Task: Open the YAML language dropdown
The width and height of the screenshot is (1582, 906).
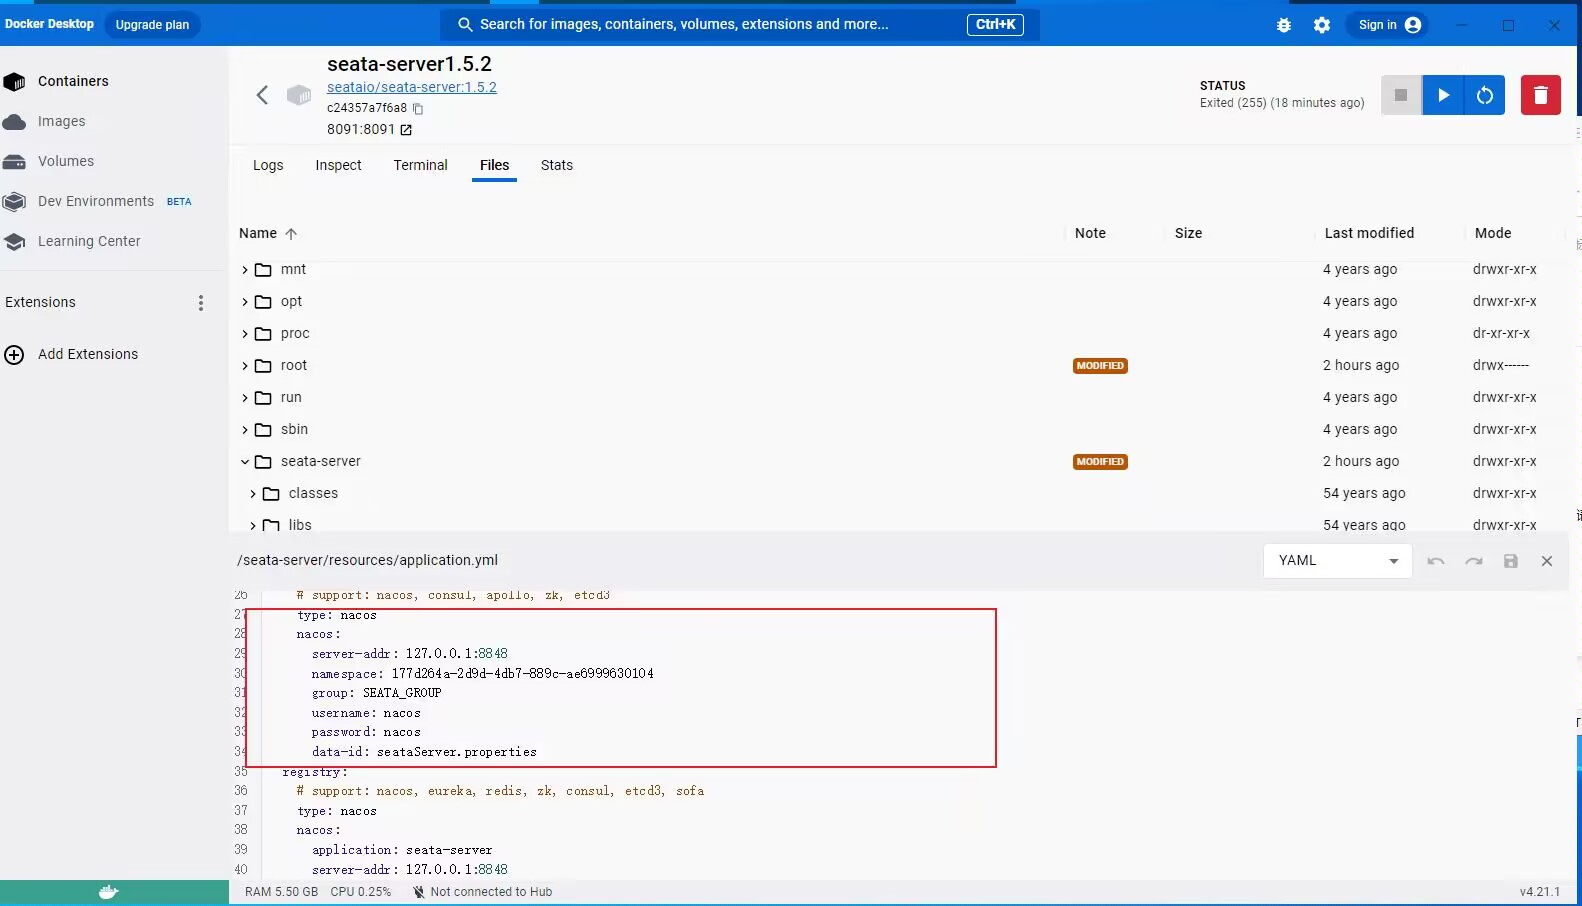Action: [x=1338, y=561]
